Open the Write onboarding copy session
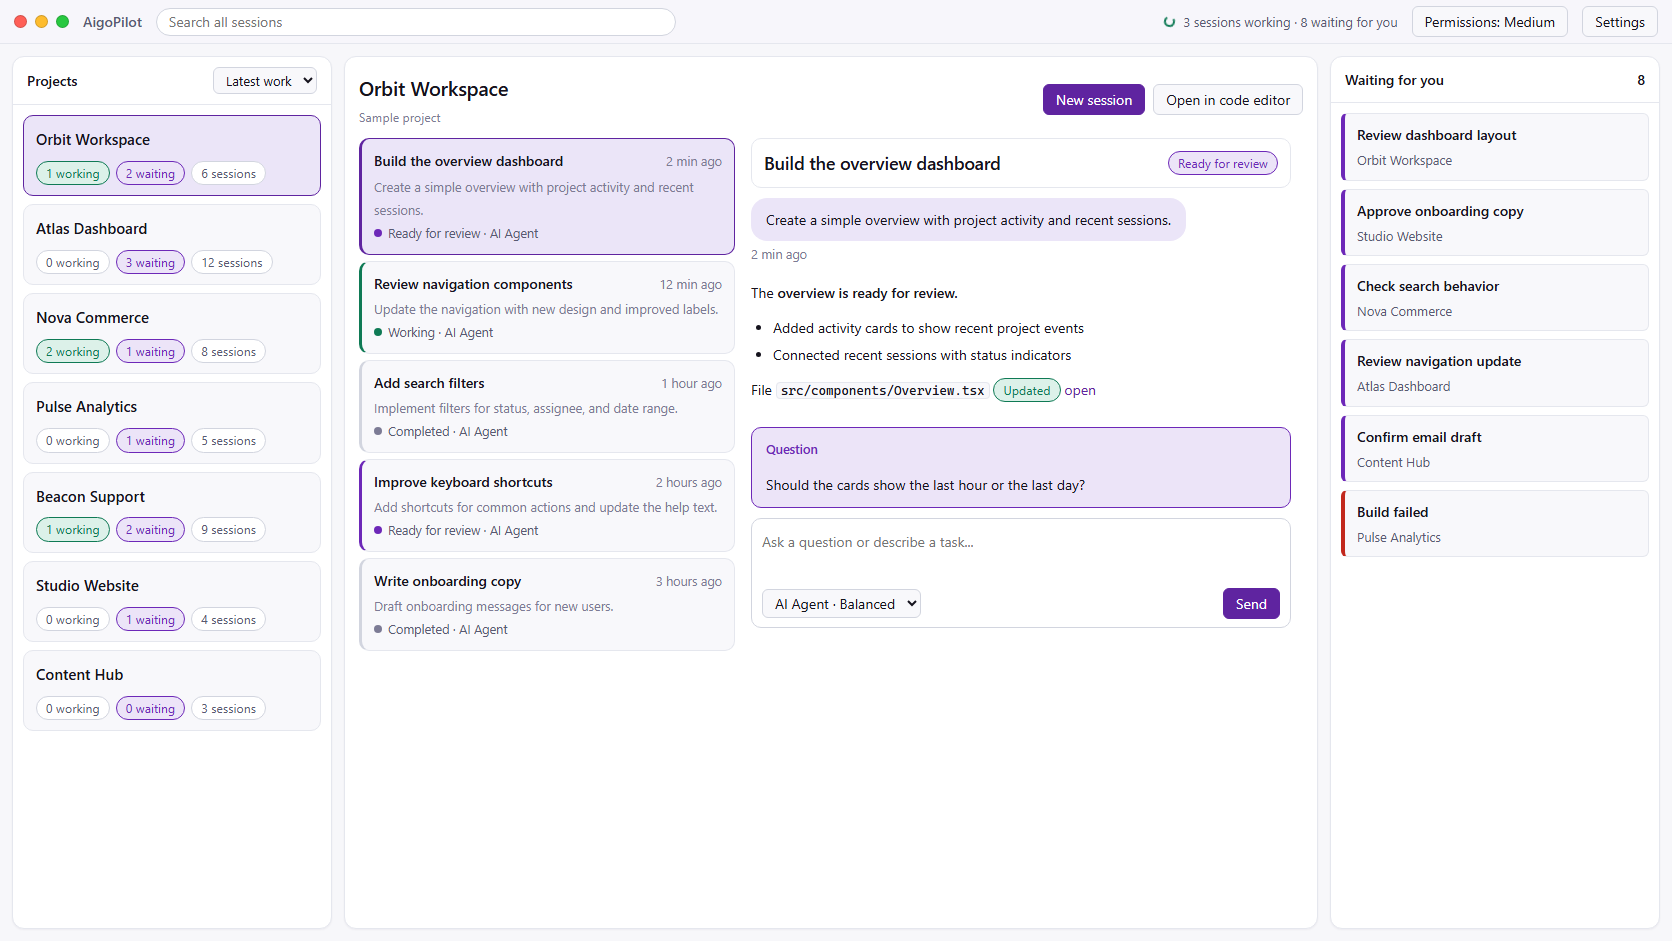 (x=547, y=604)
